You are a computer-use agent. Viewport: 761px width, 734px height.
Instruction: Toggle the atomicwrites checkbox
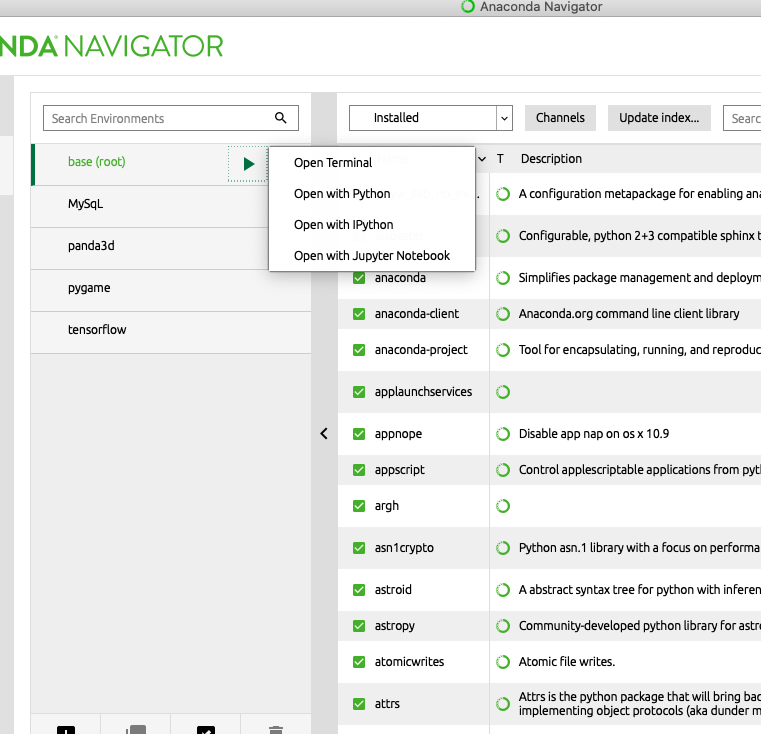pos(359,662)
